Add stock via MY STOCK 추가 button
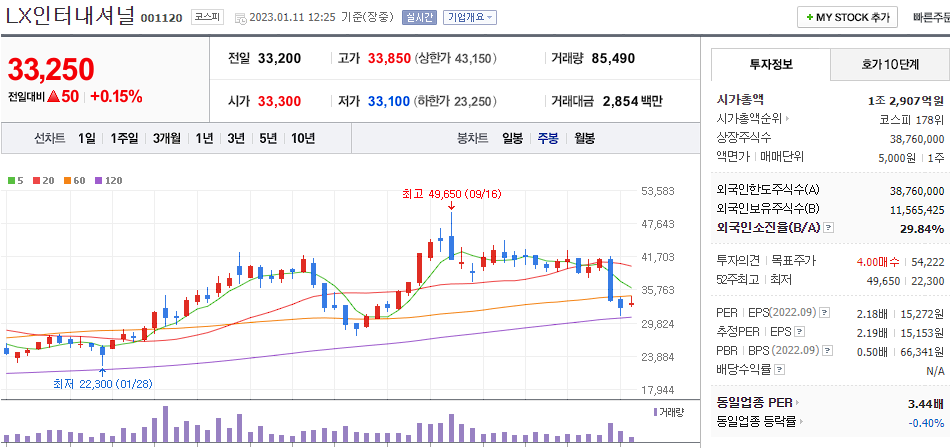Image resolution: width=950 pixels, height=448 pixels. tap(847, 18)
